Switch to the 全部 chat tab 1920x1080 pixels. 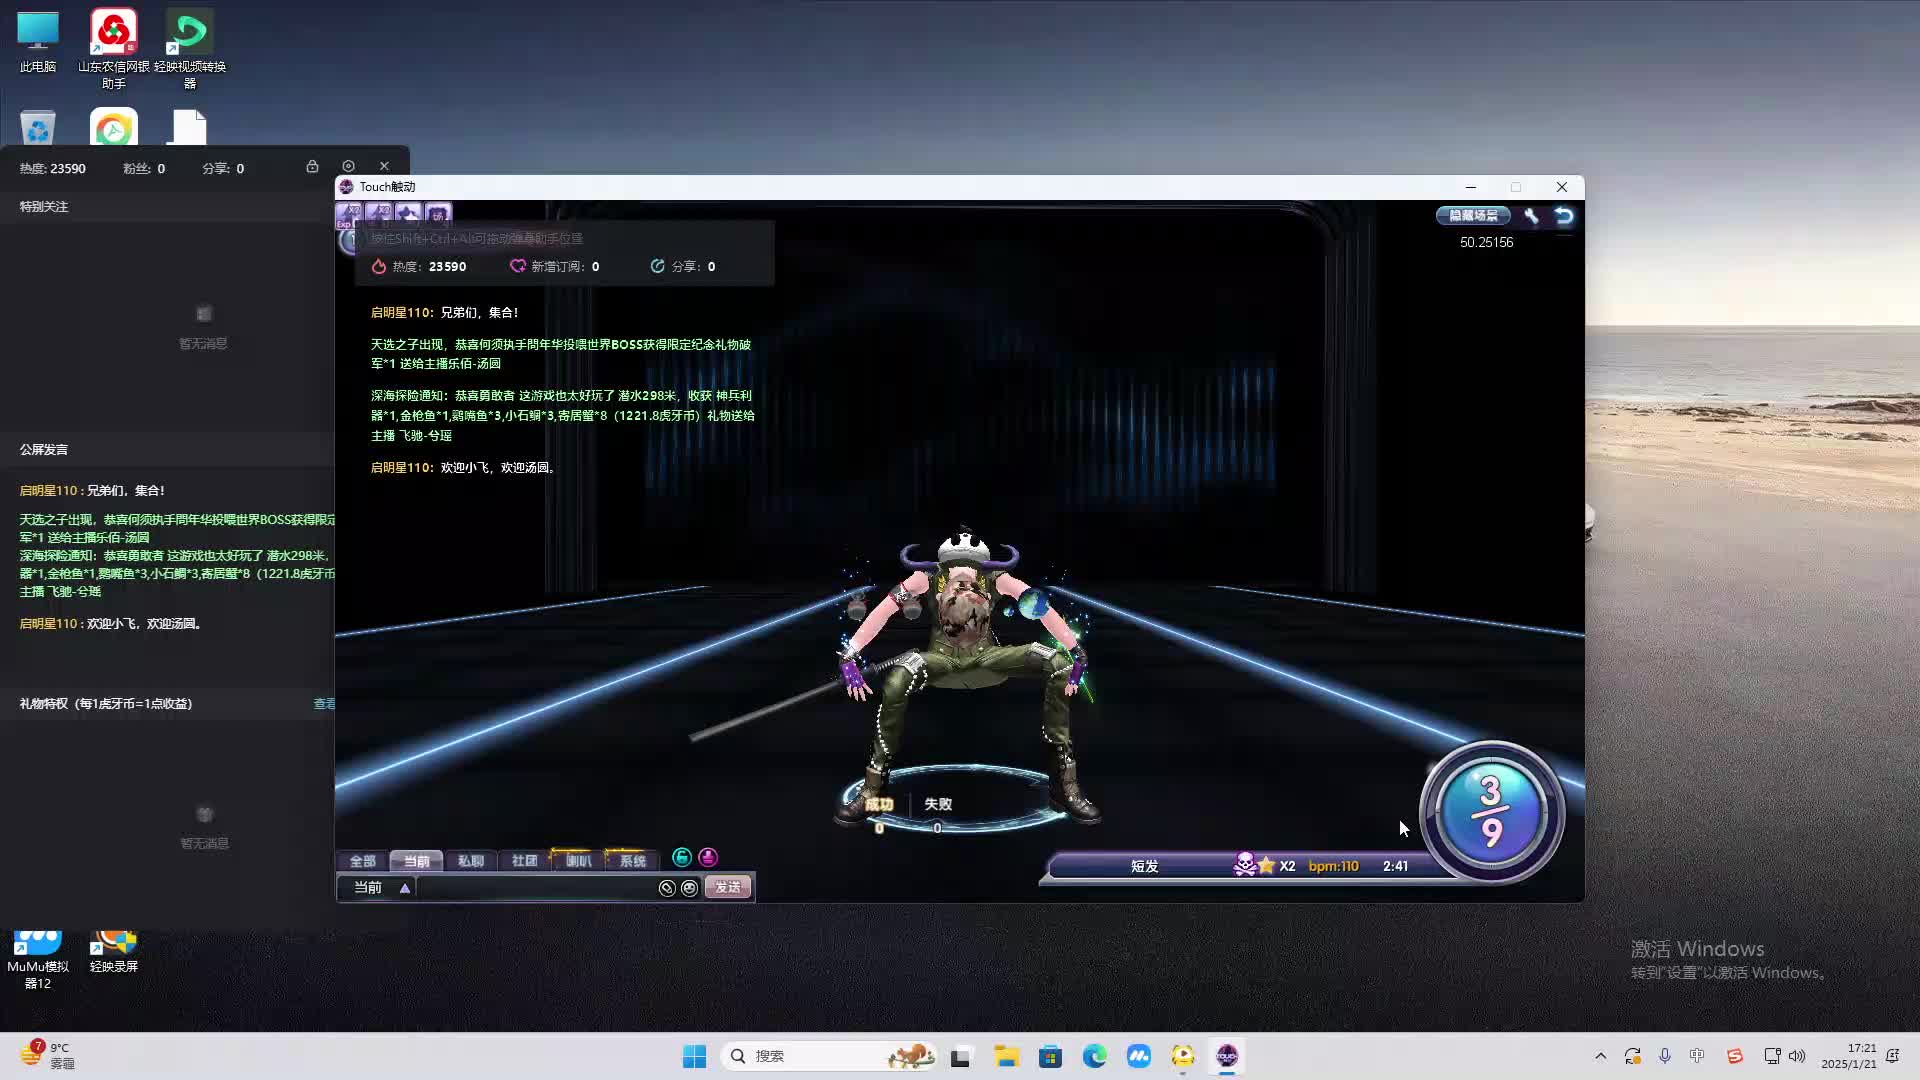pos(362,861)
